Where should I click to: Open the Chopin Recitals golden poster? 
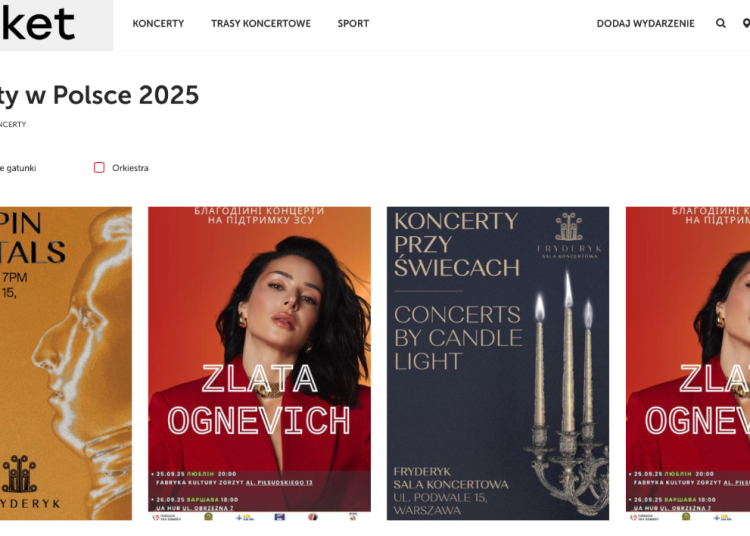pos(66,363)
